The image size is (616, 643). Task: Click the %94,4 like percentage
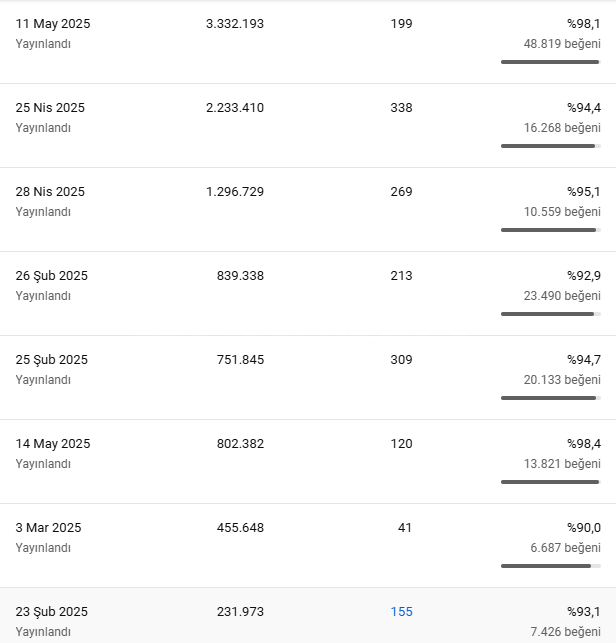[x=584, y=107]
